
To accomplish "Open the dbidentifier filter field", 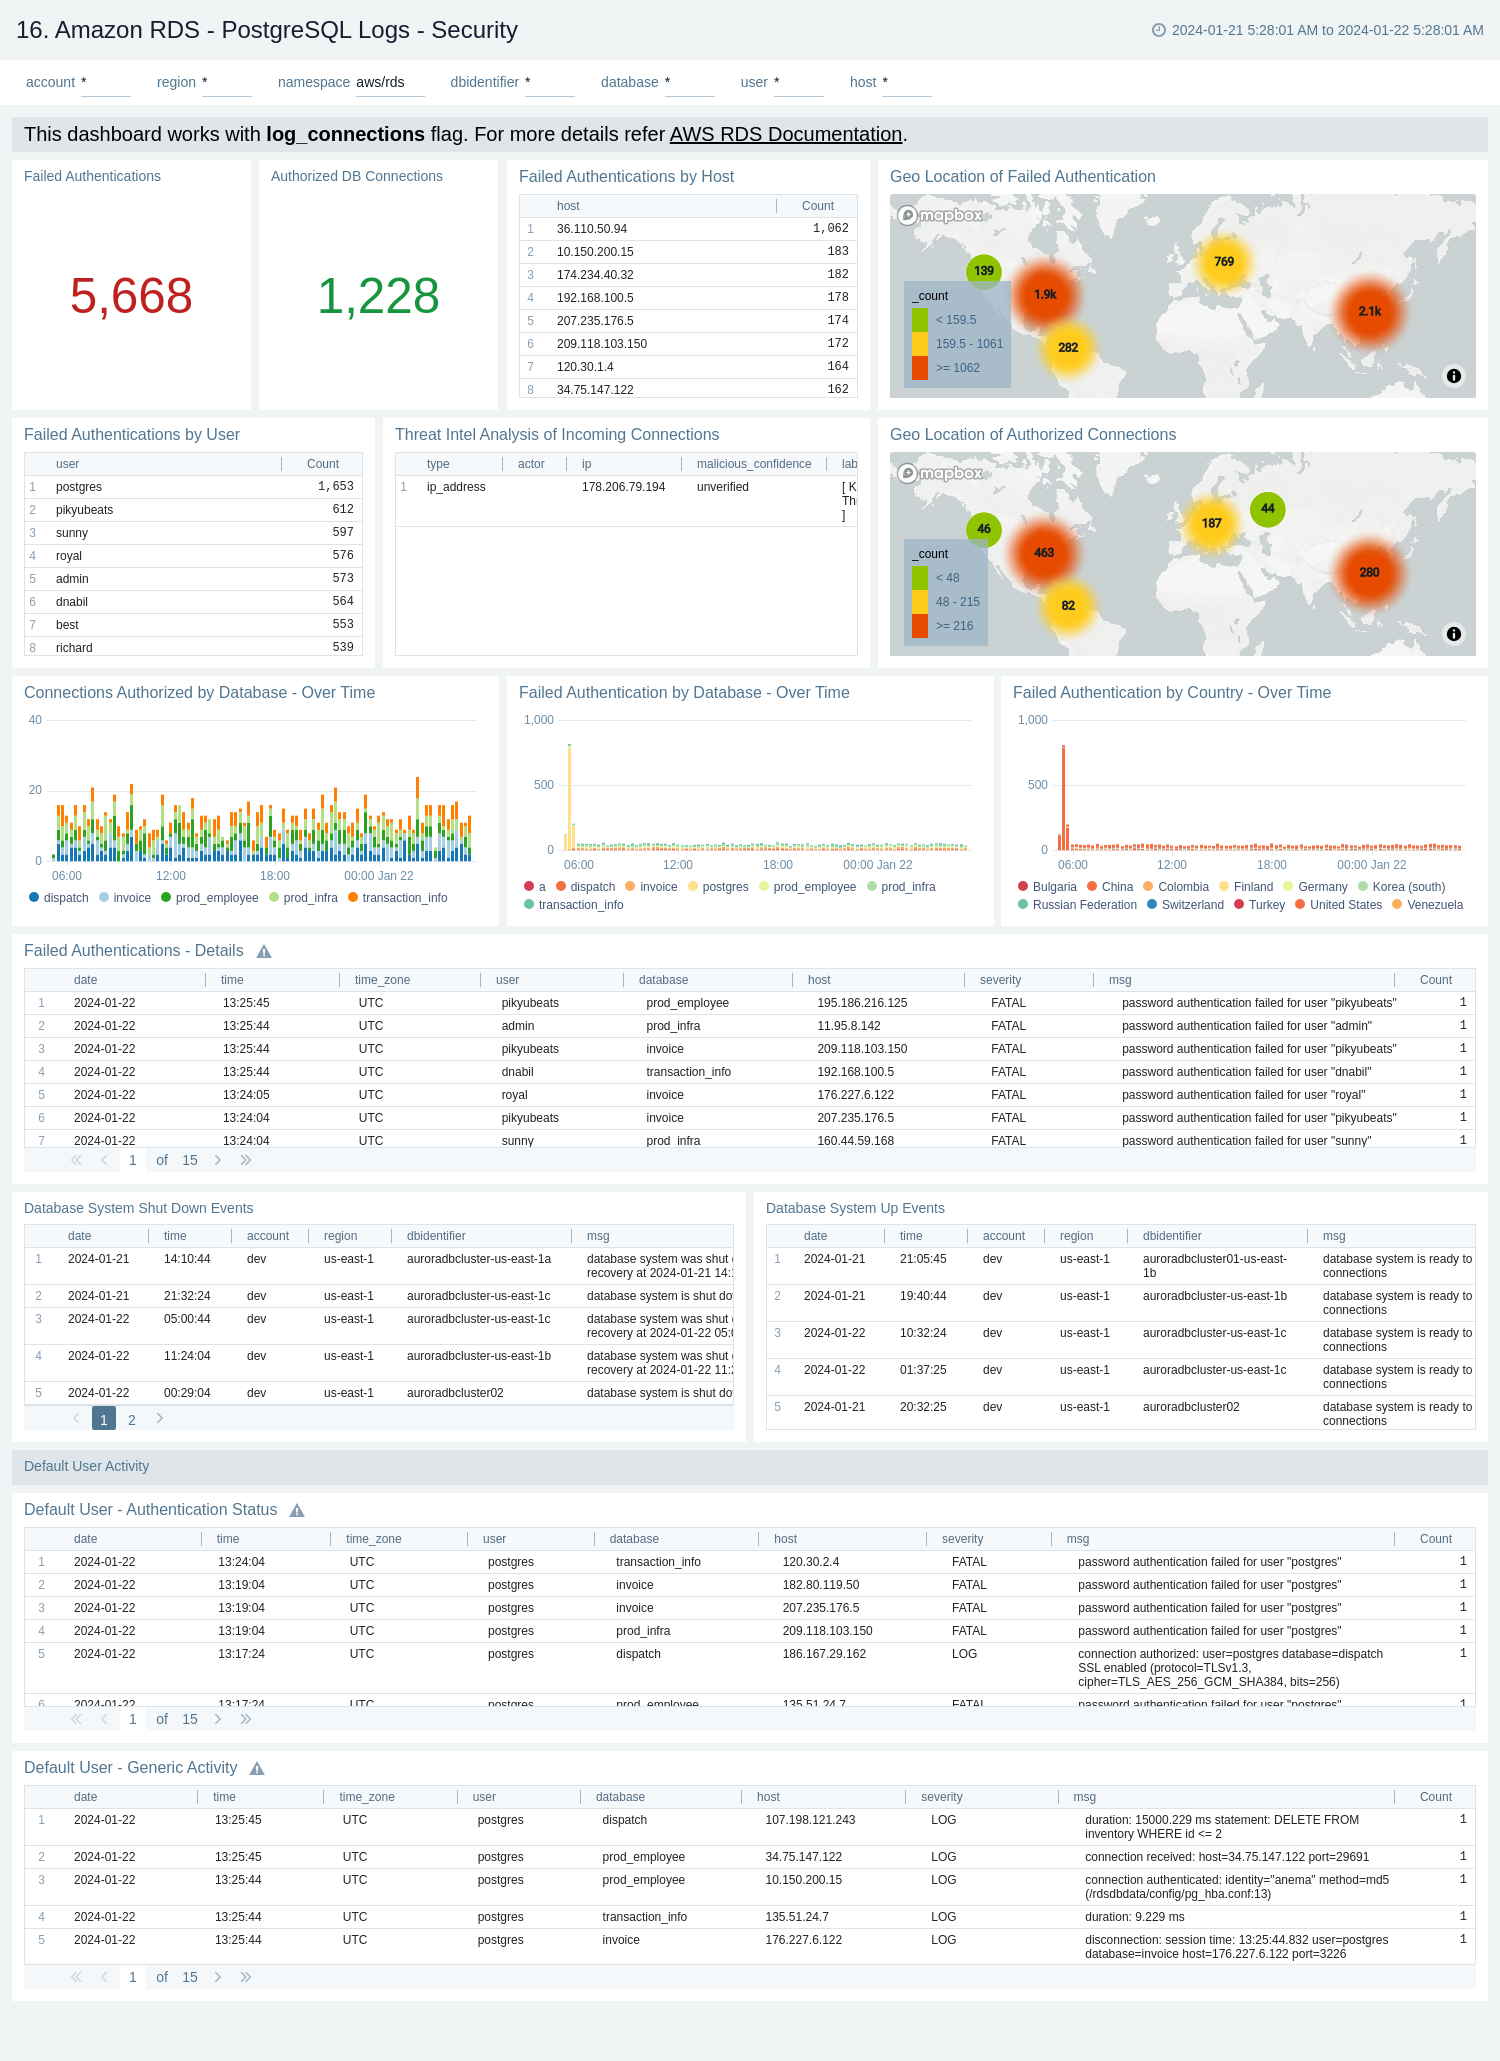I will tap(549, 83).
